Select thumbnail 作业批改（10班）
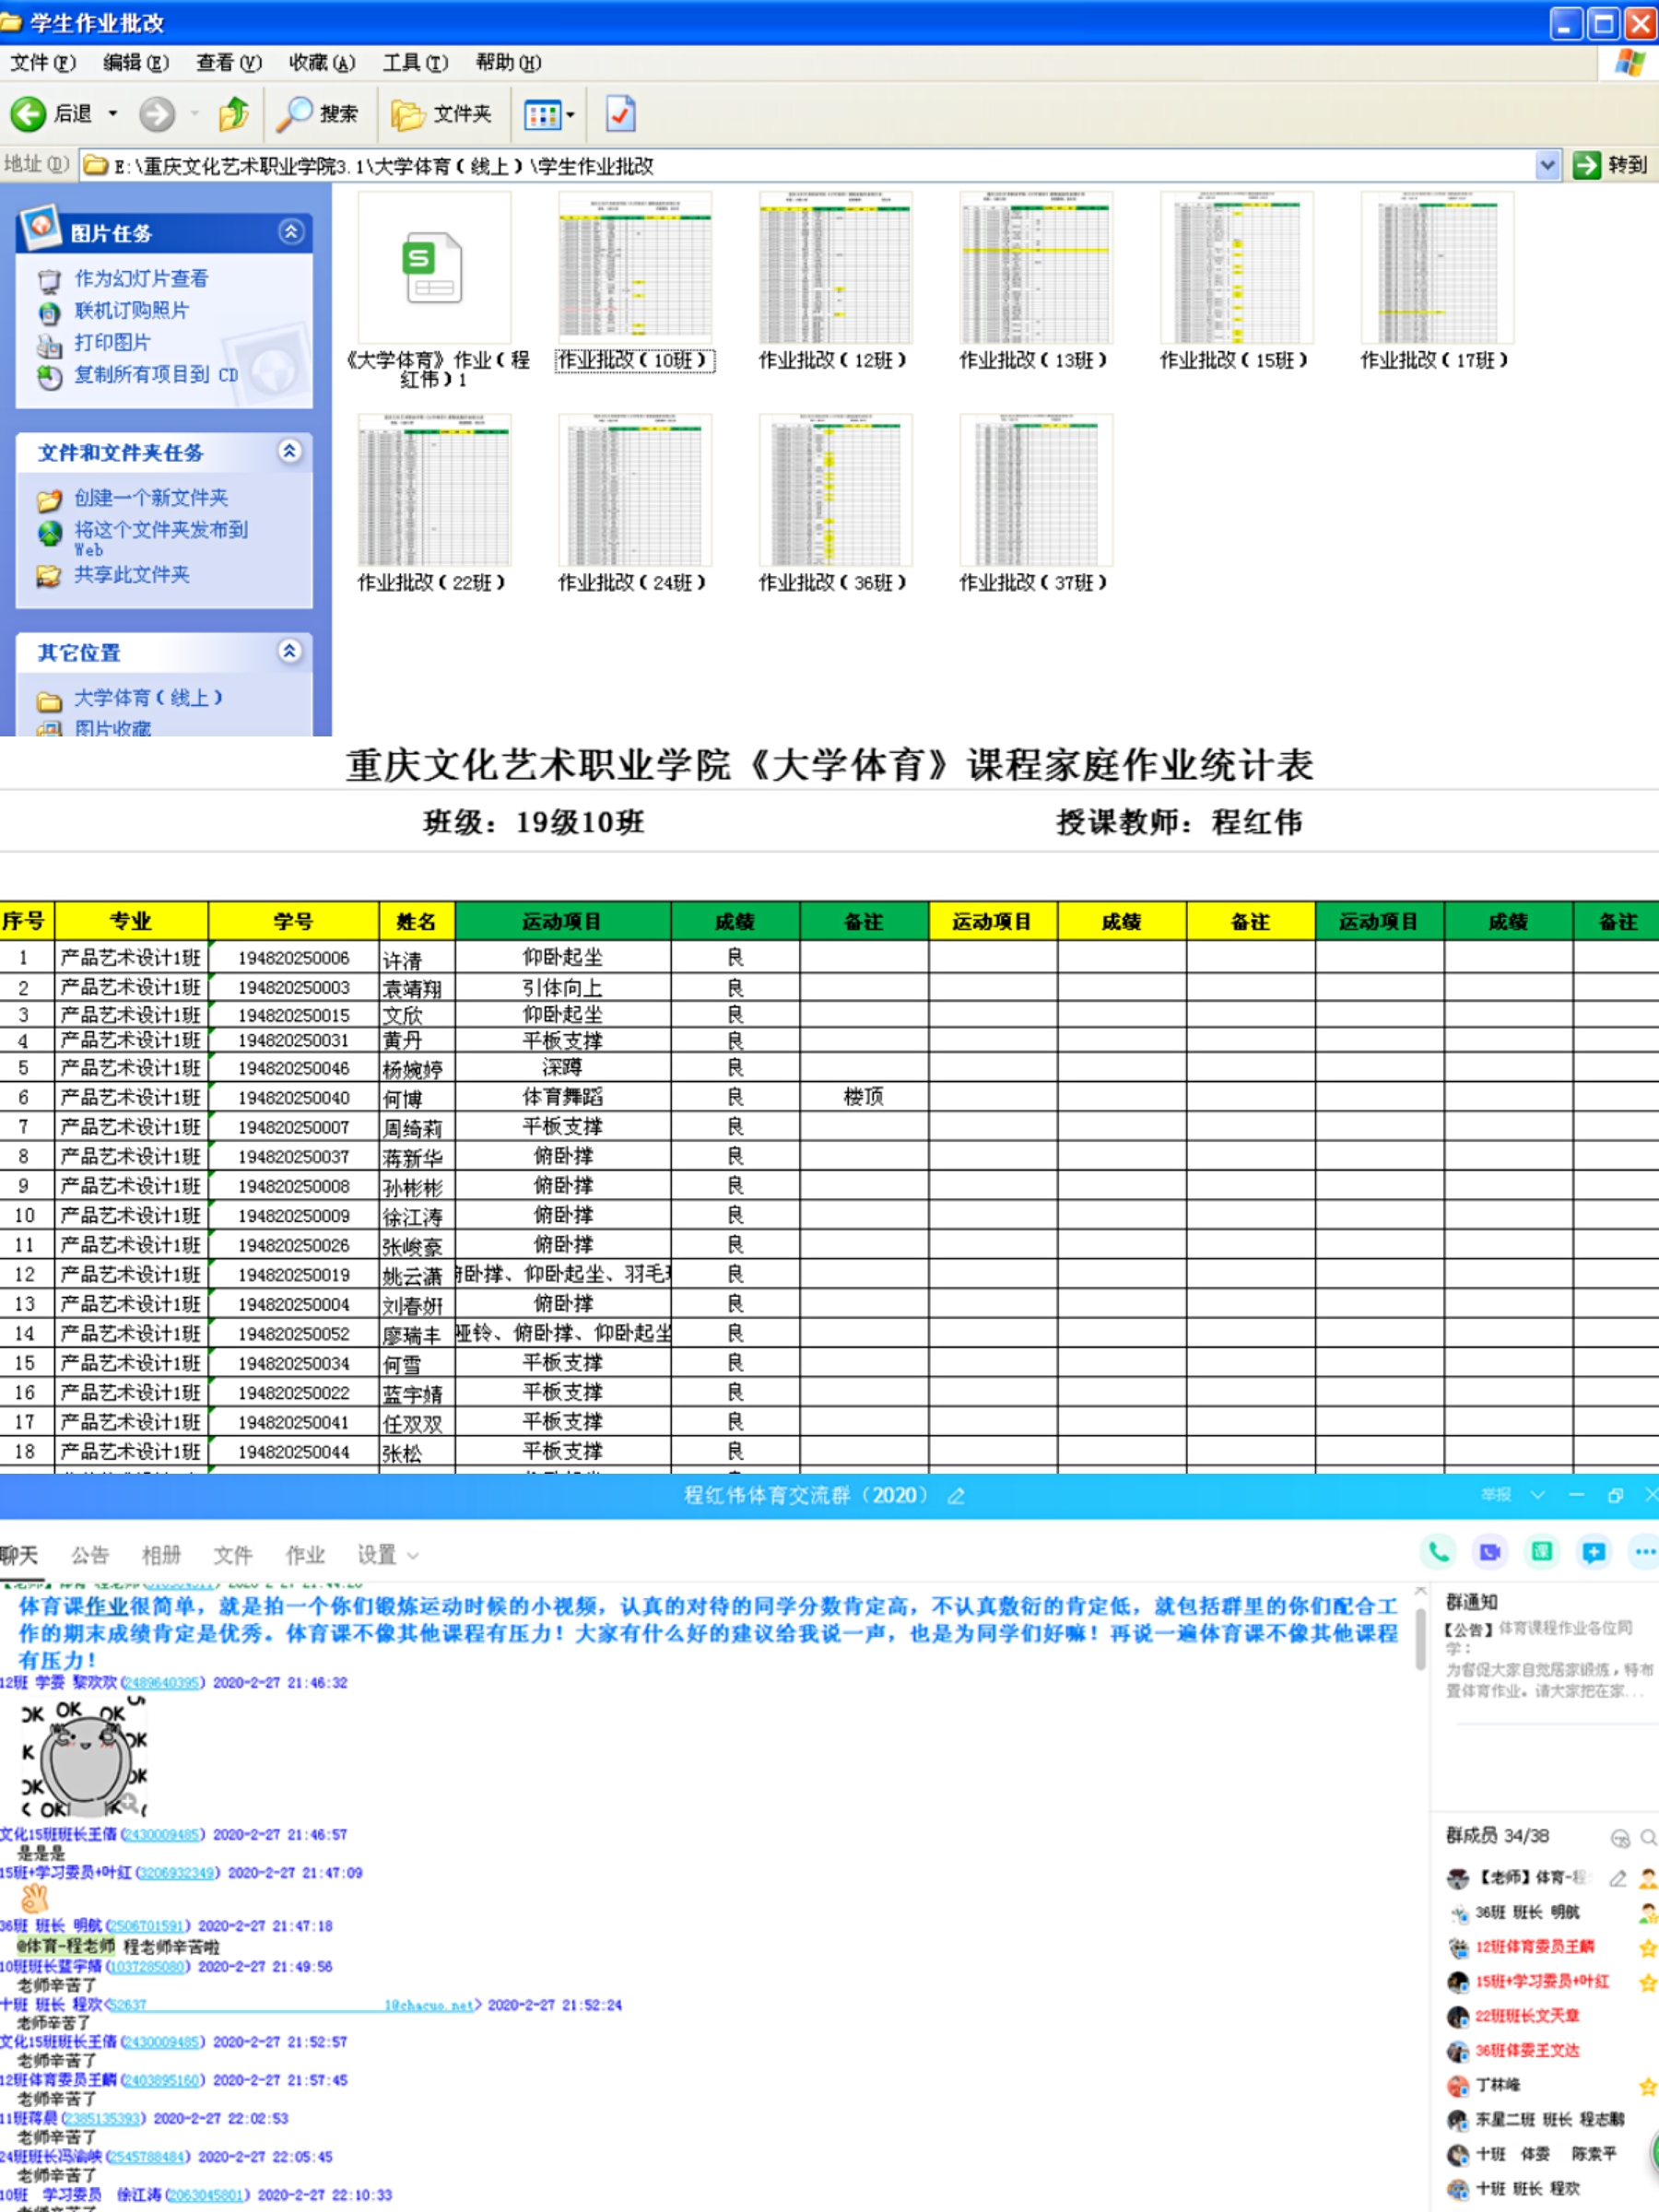The height and width of the screenshot is (2212, 1659). (x=634, y=268)
